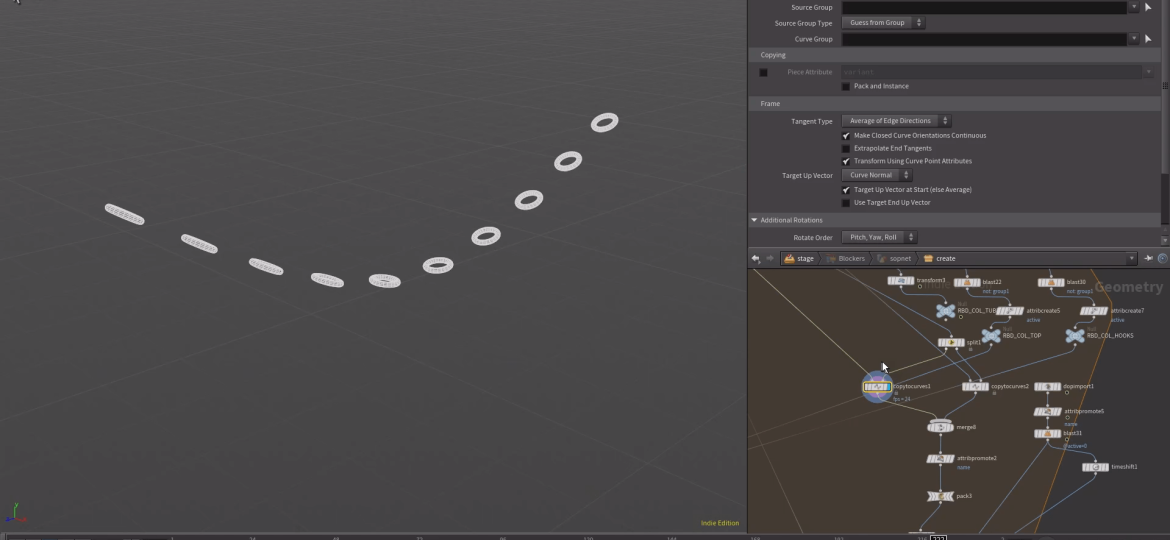Select the blast31 node
The height and width of the screenshot is (540, 1170).
click(1047, 434)
